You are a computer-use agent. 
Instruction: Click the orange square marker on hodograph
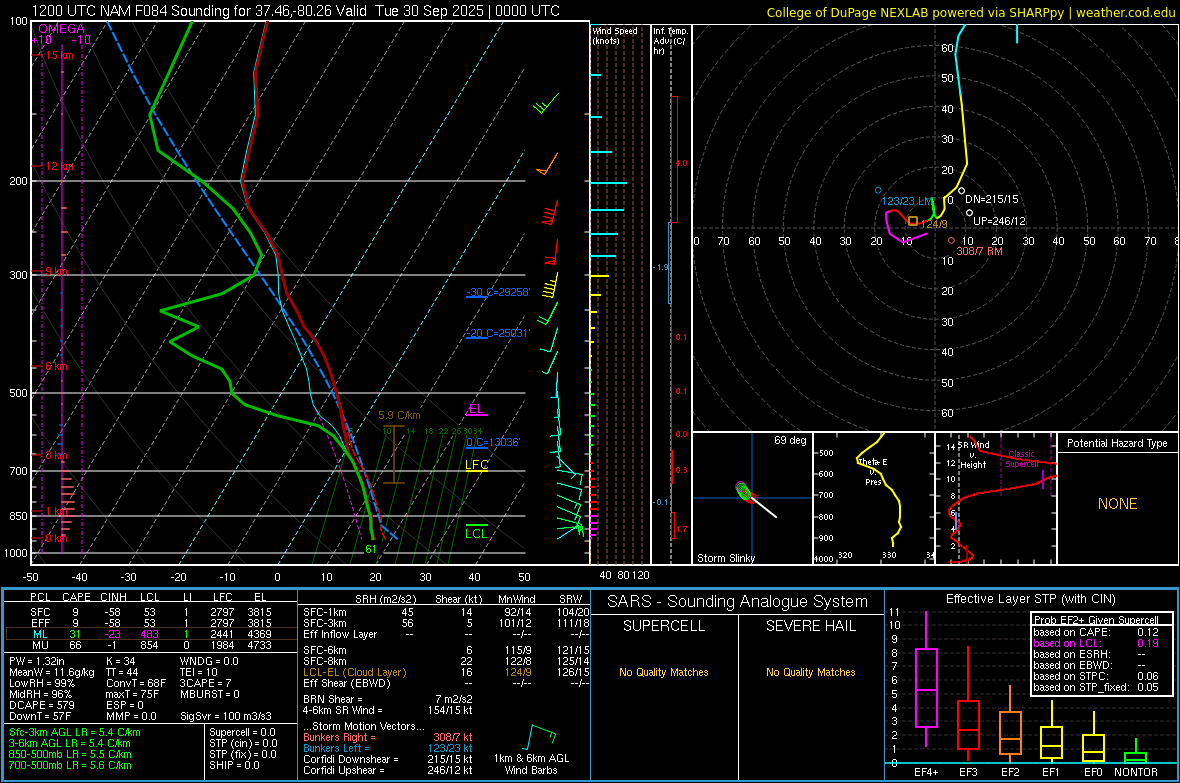pos(912,221)
